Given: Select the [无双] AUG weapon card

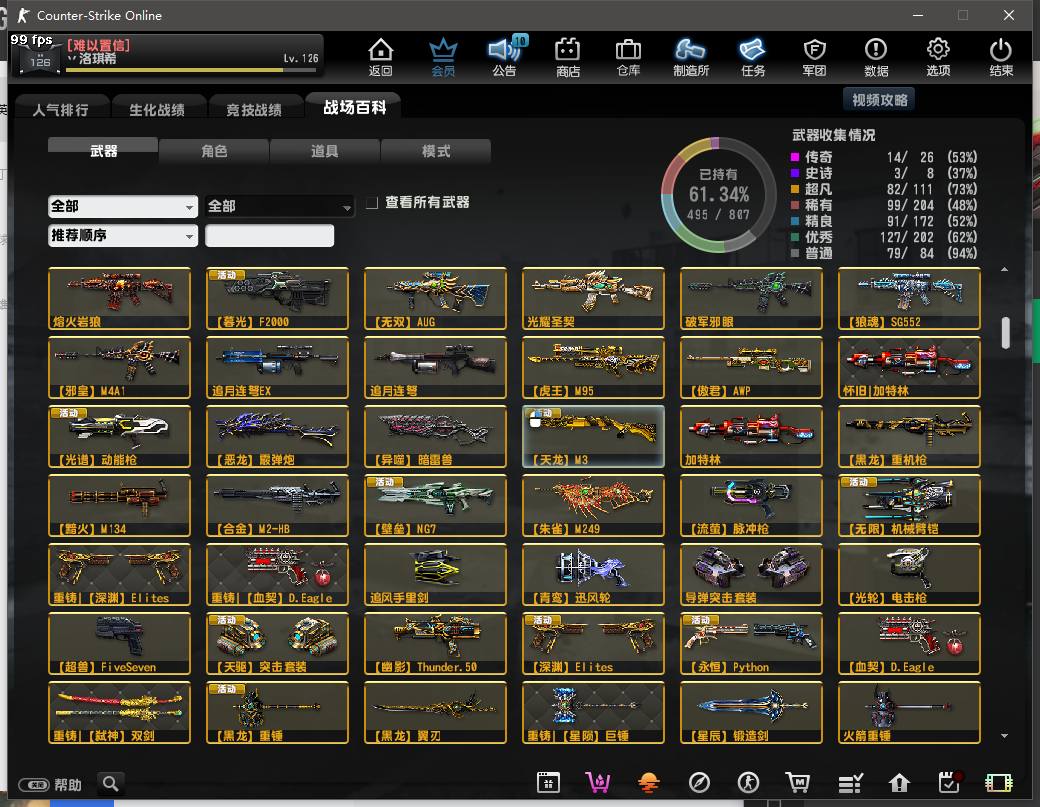Looking at the screenshot, I should point(435,298).
